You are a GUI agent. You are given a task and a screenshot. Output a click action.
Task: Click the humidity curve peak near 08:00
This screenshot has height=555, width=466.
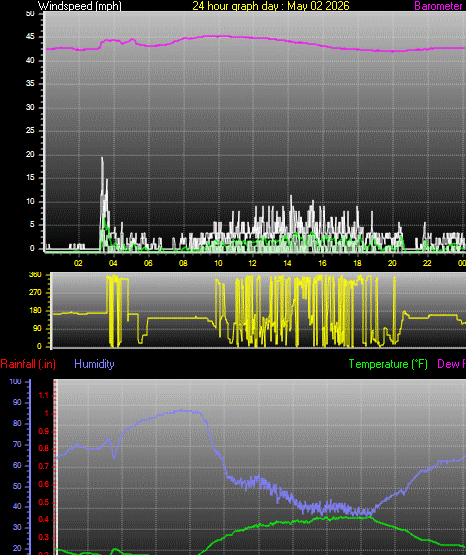pos(182,411)
